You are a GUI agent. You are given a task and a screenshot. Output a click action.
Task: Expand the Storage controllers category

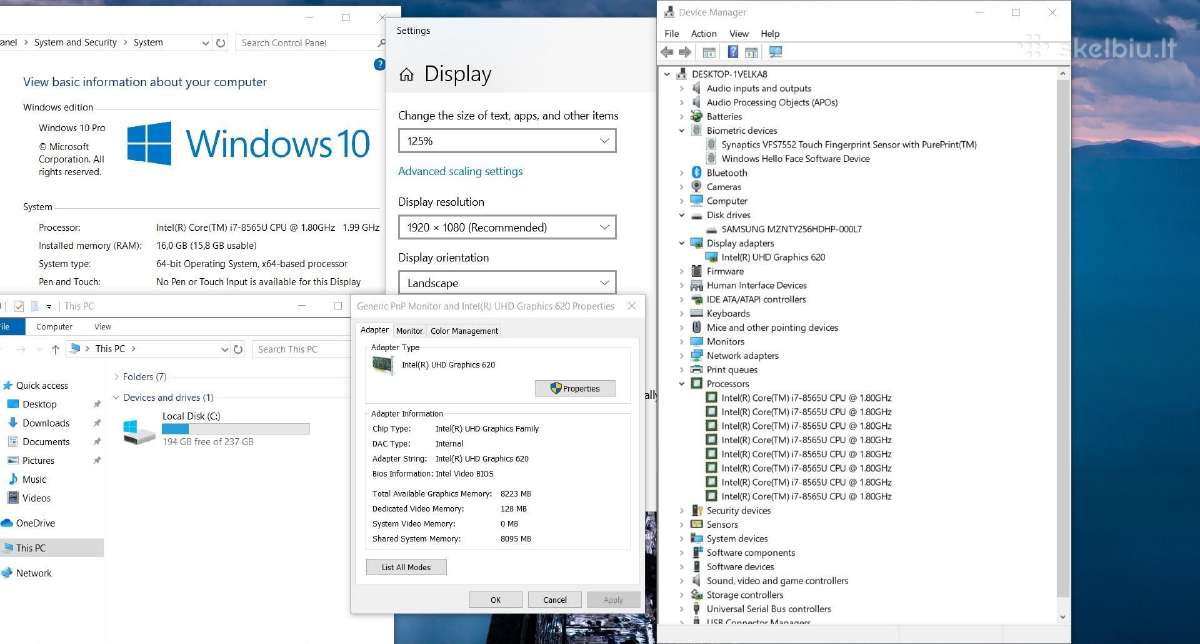click(x=683, y=595)
